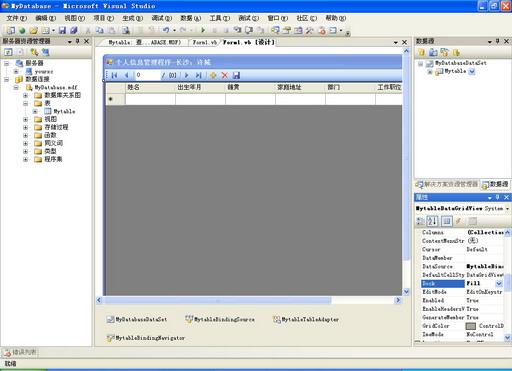Select MyDatabaseDataSet in the component tray
The image size is (512, 371).
tap(137, 319)
